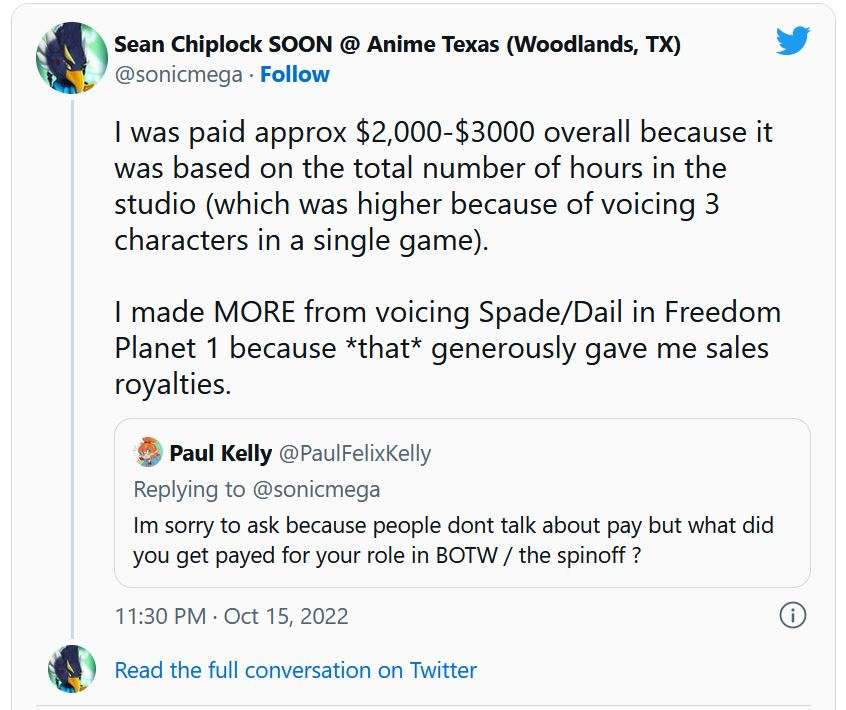Open the 11:30 PM Oct 15, 2022 timestamp

[231, 615]
